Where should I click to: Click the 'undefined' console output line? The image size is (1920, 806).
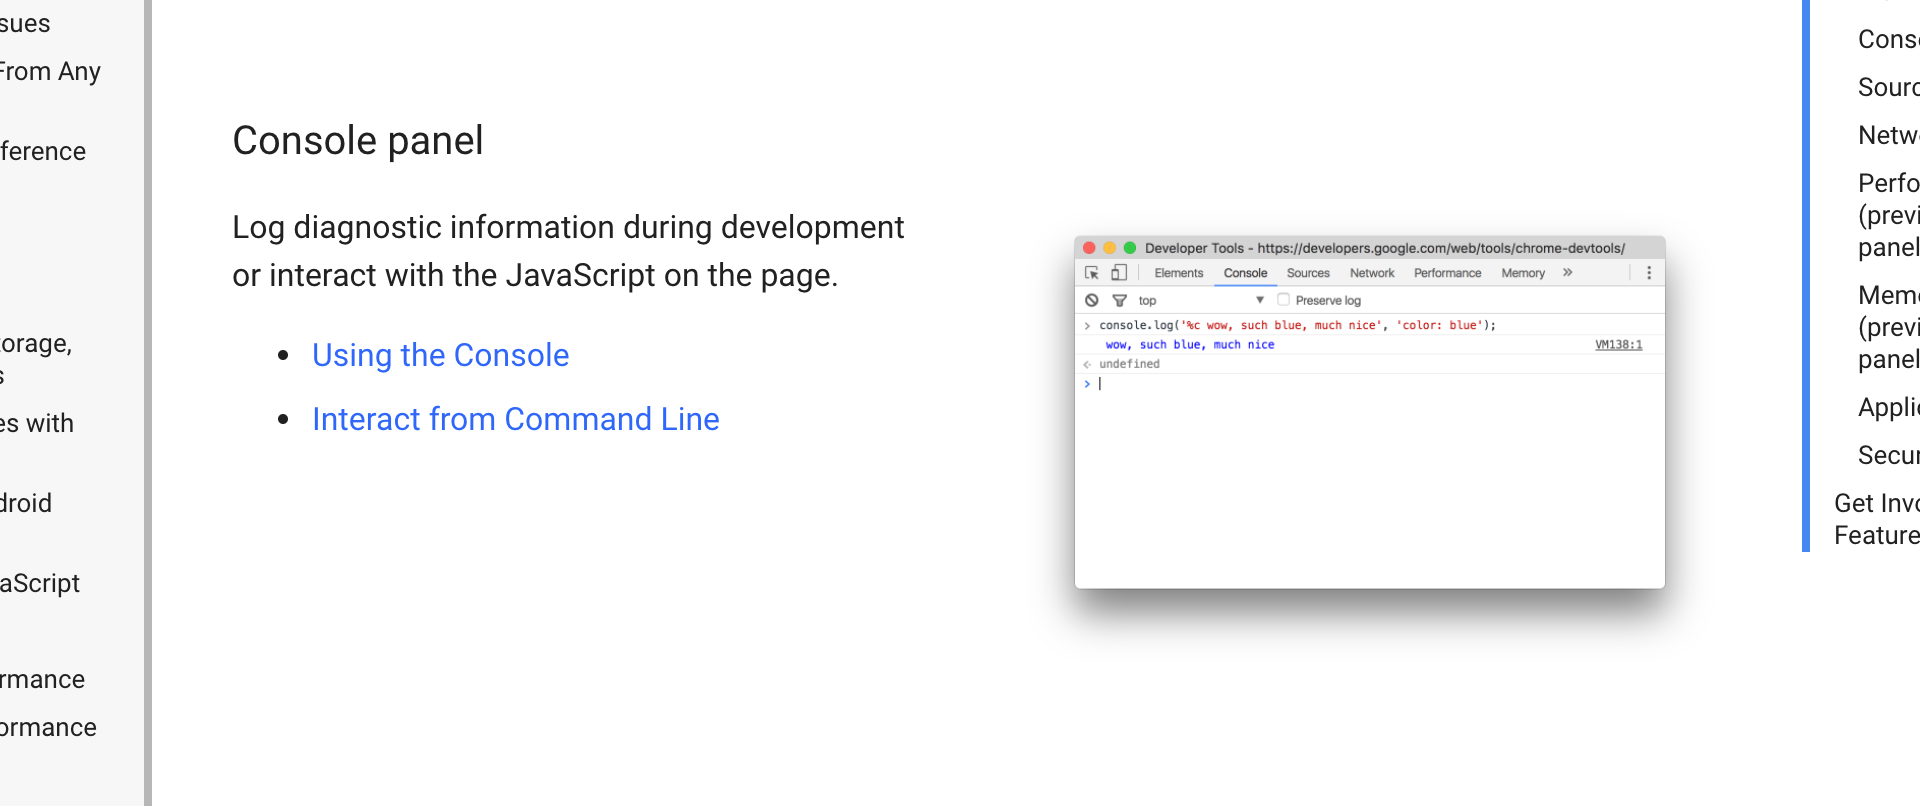tap(1129, 364)
